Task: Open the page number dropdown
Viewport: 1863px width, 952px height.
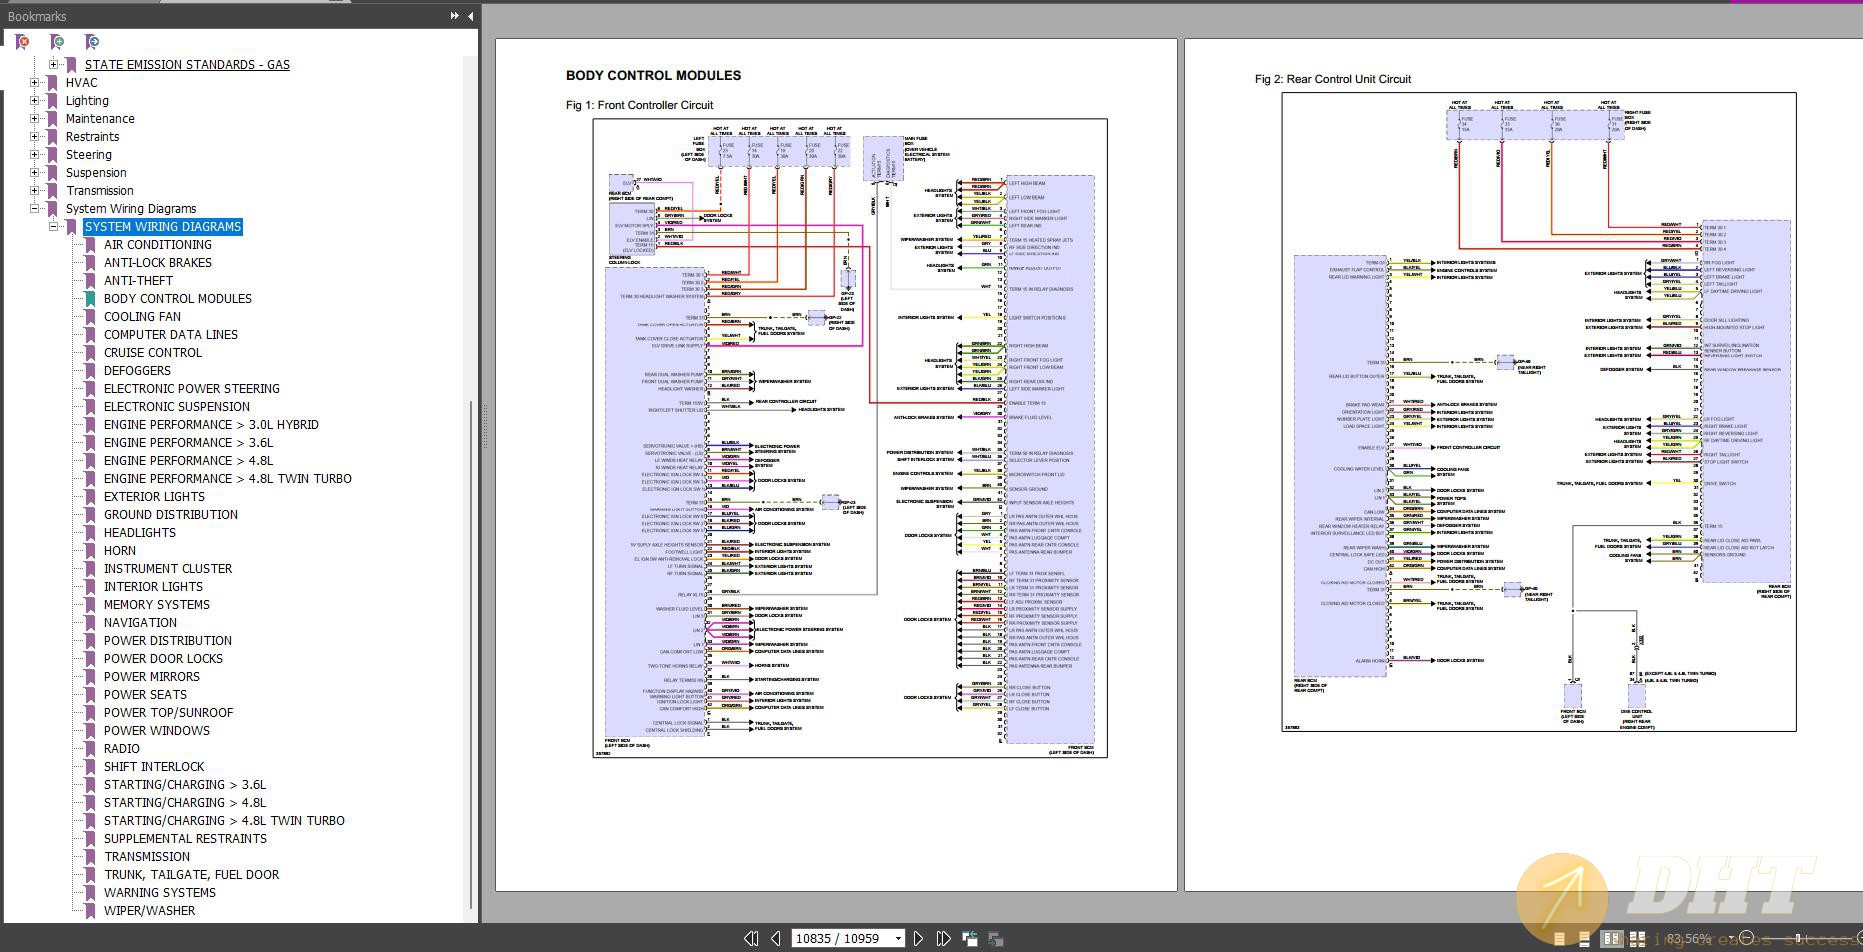Action: tap(897, 938)
